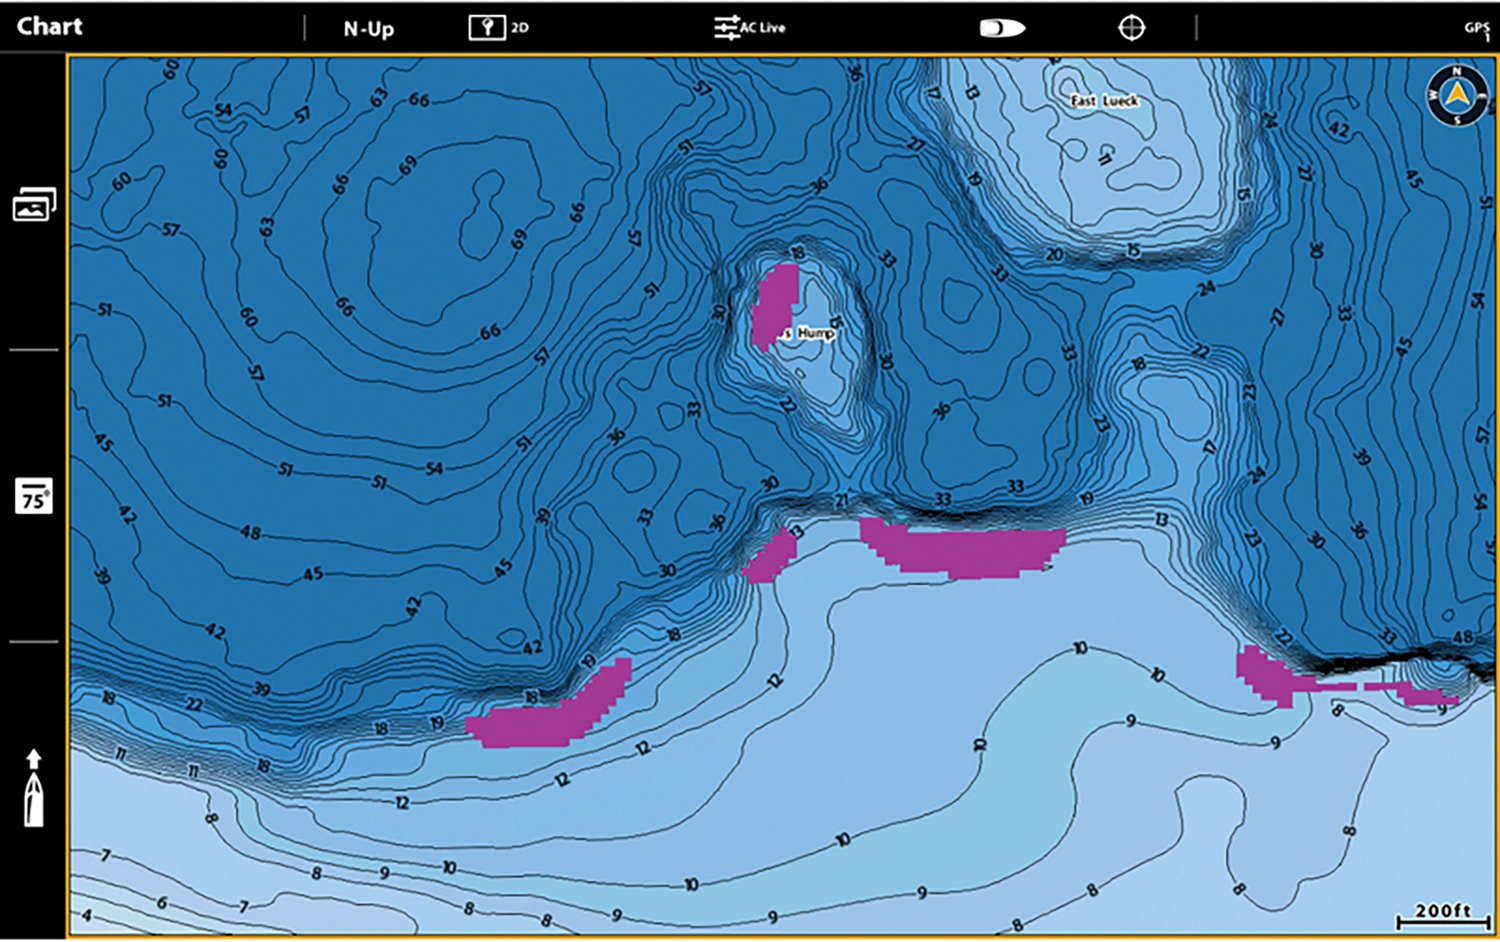This screenshot has height=942, width=1500.
Task: Tap the small magenta patch beside 13 contour
Action: (x=769, y=558)
